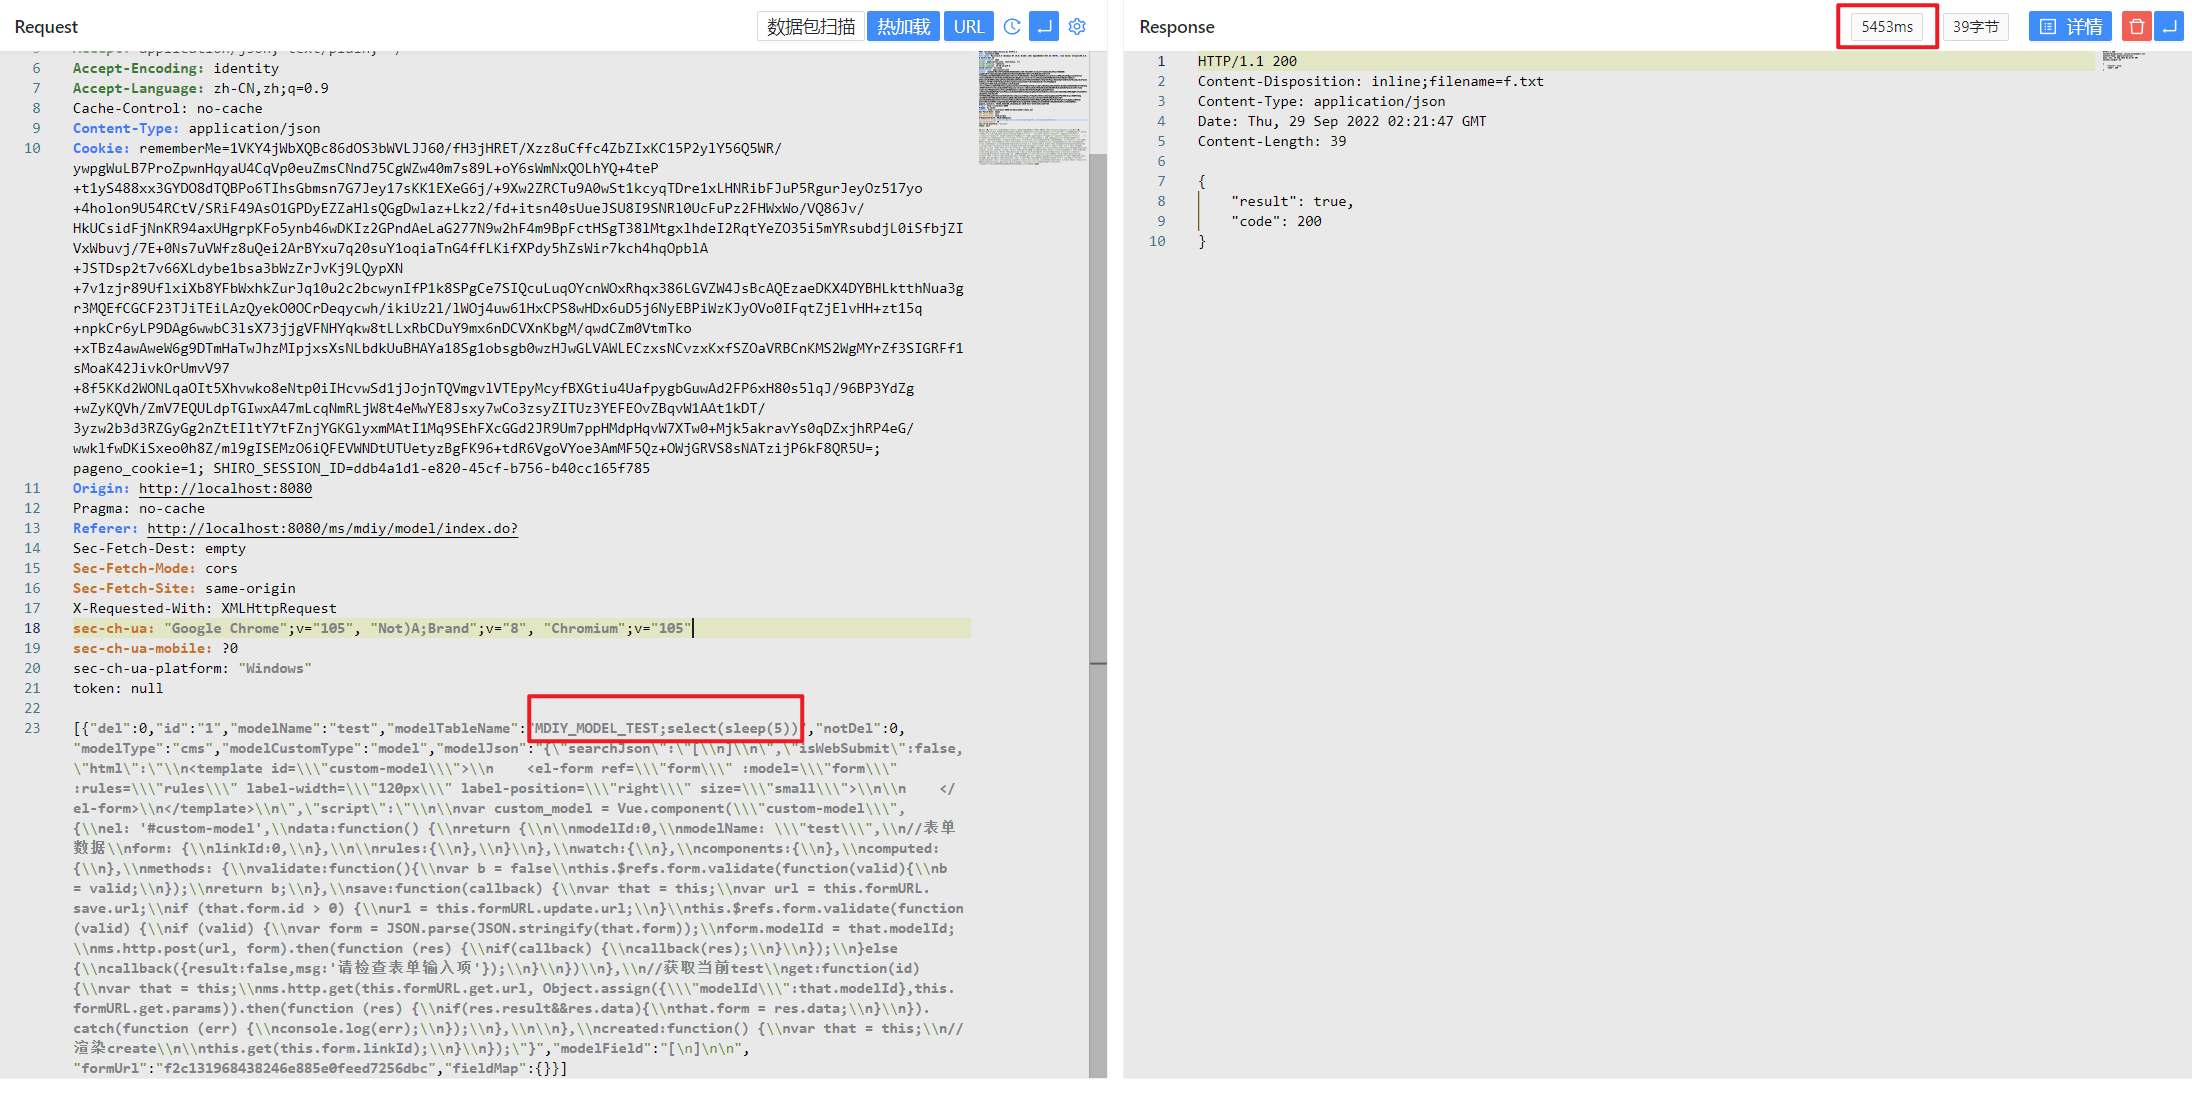Click the token: null line

[x=117, y=688]
